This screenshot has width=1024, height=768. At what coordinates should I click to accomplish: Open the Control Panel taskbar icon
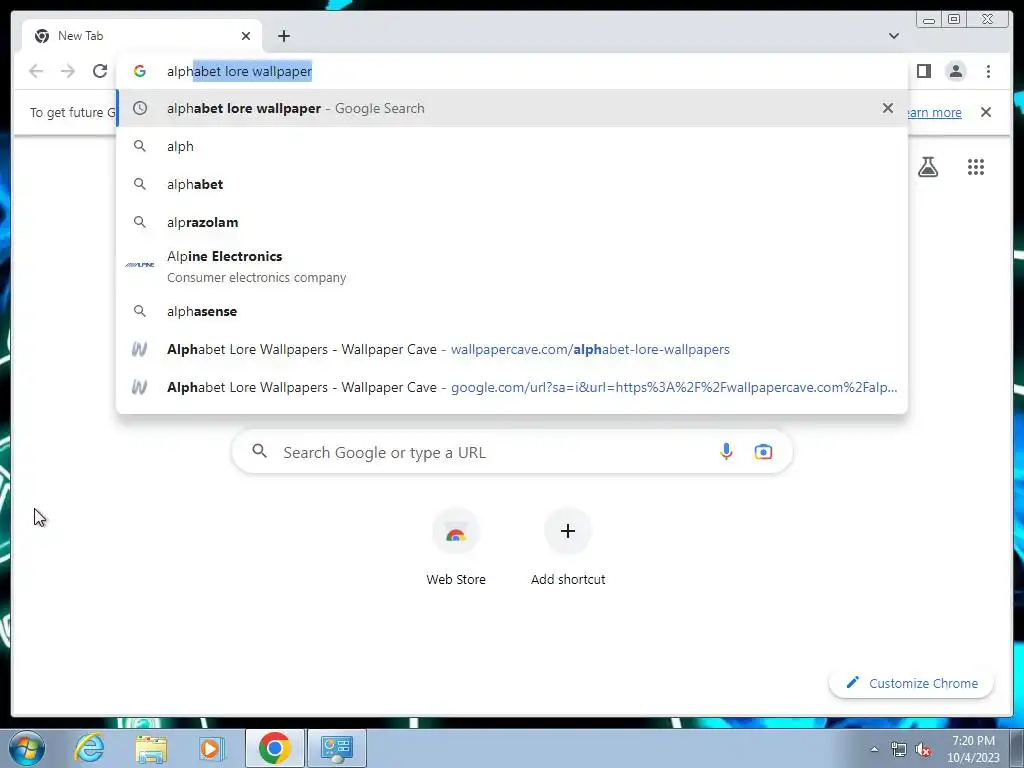click(337, 748)
